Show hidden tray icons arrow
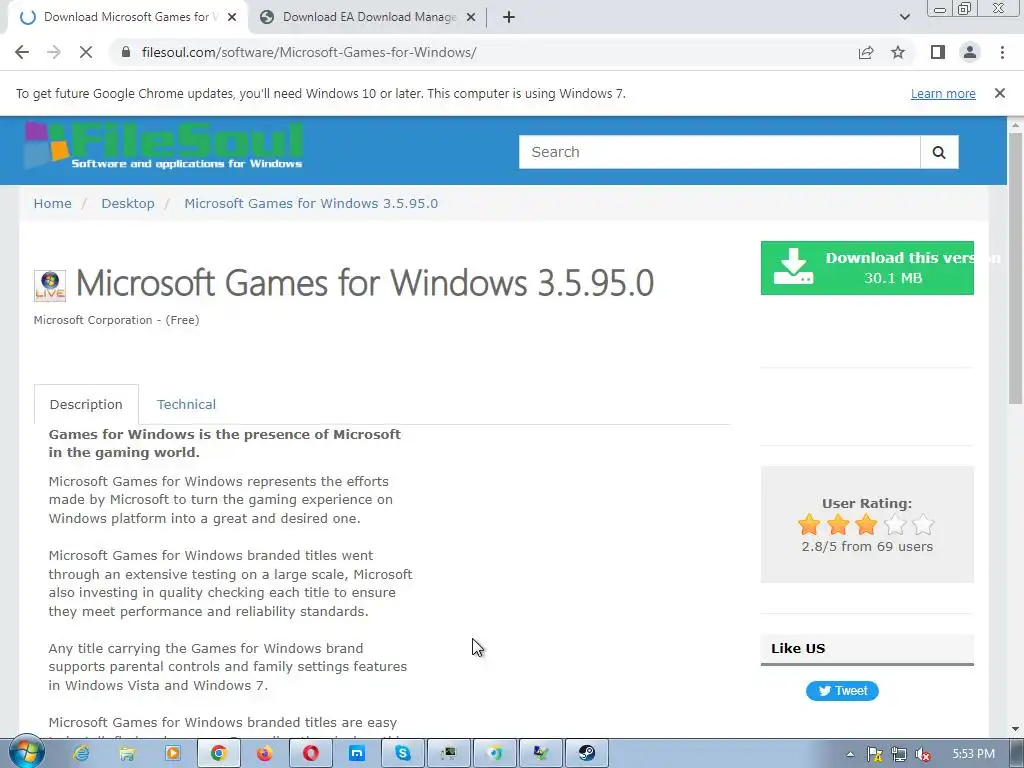Screen dimensions: 1024x768 click(850, 754)
